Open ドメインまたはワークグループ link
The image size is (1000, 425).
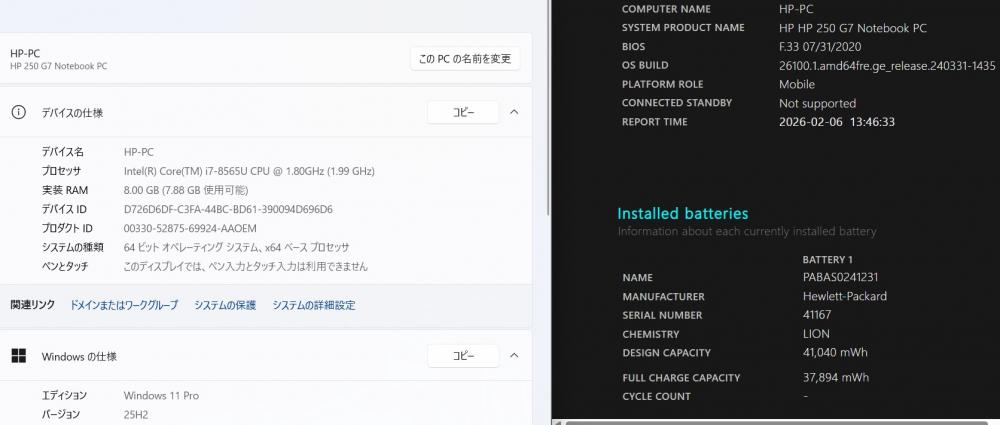[x=124, y=305]
